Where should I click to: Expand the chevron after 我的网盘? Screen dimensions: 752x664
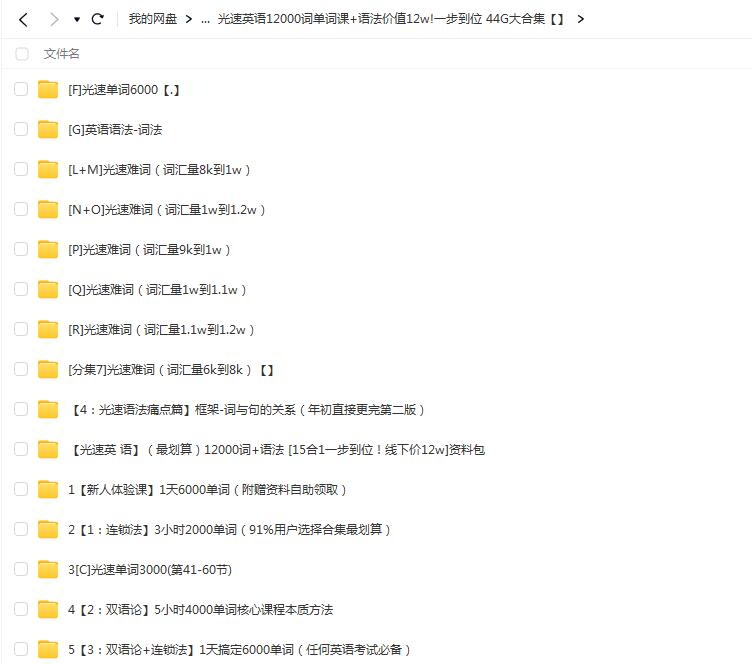click(189, 19)
